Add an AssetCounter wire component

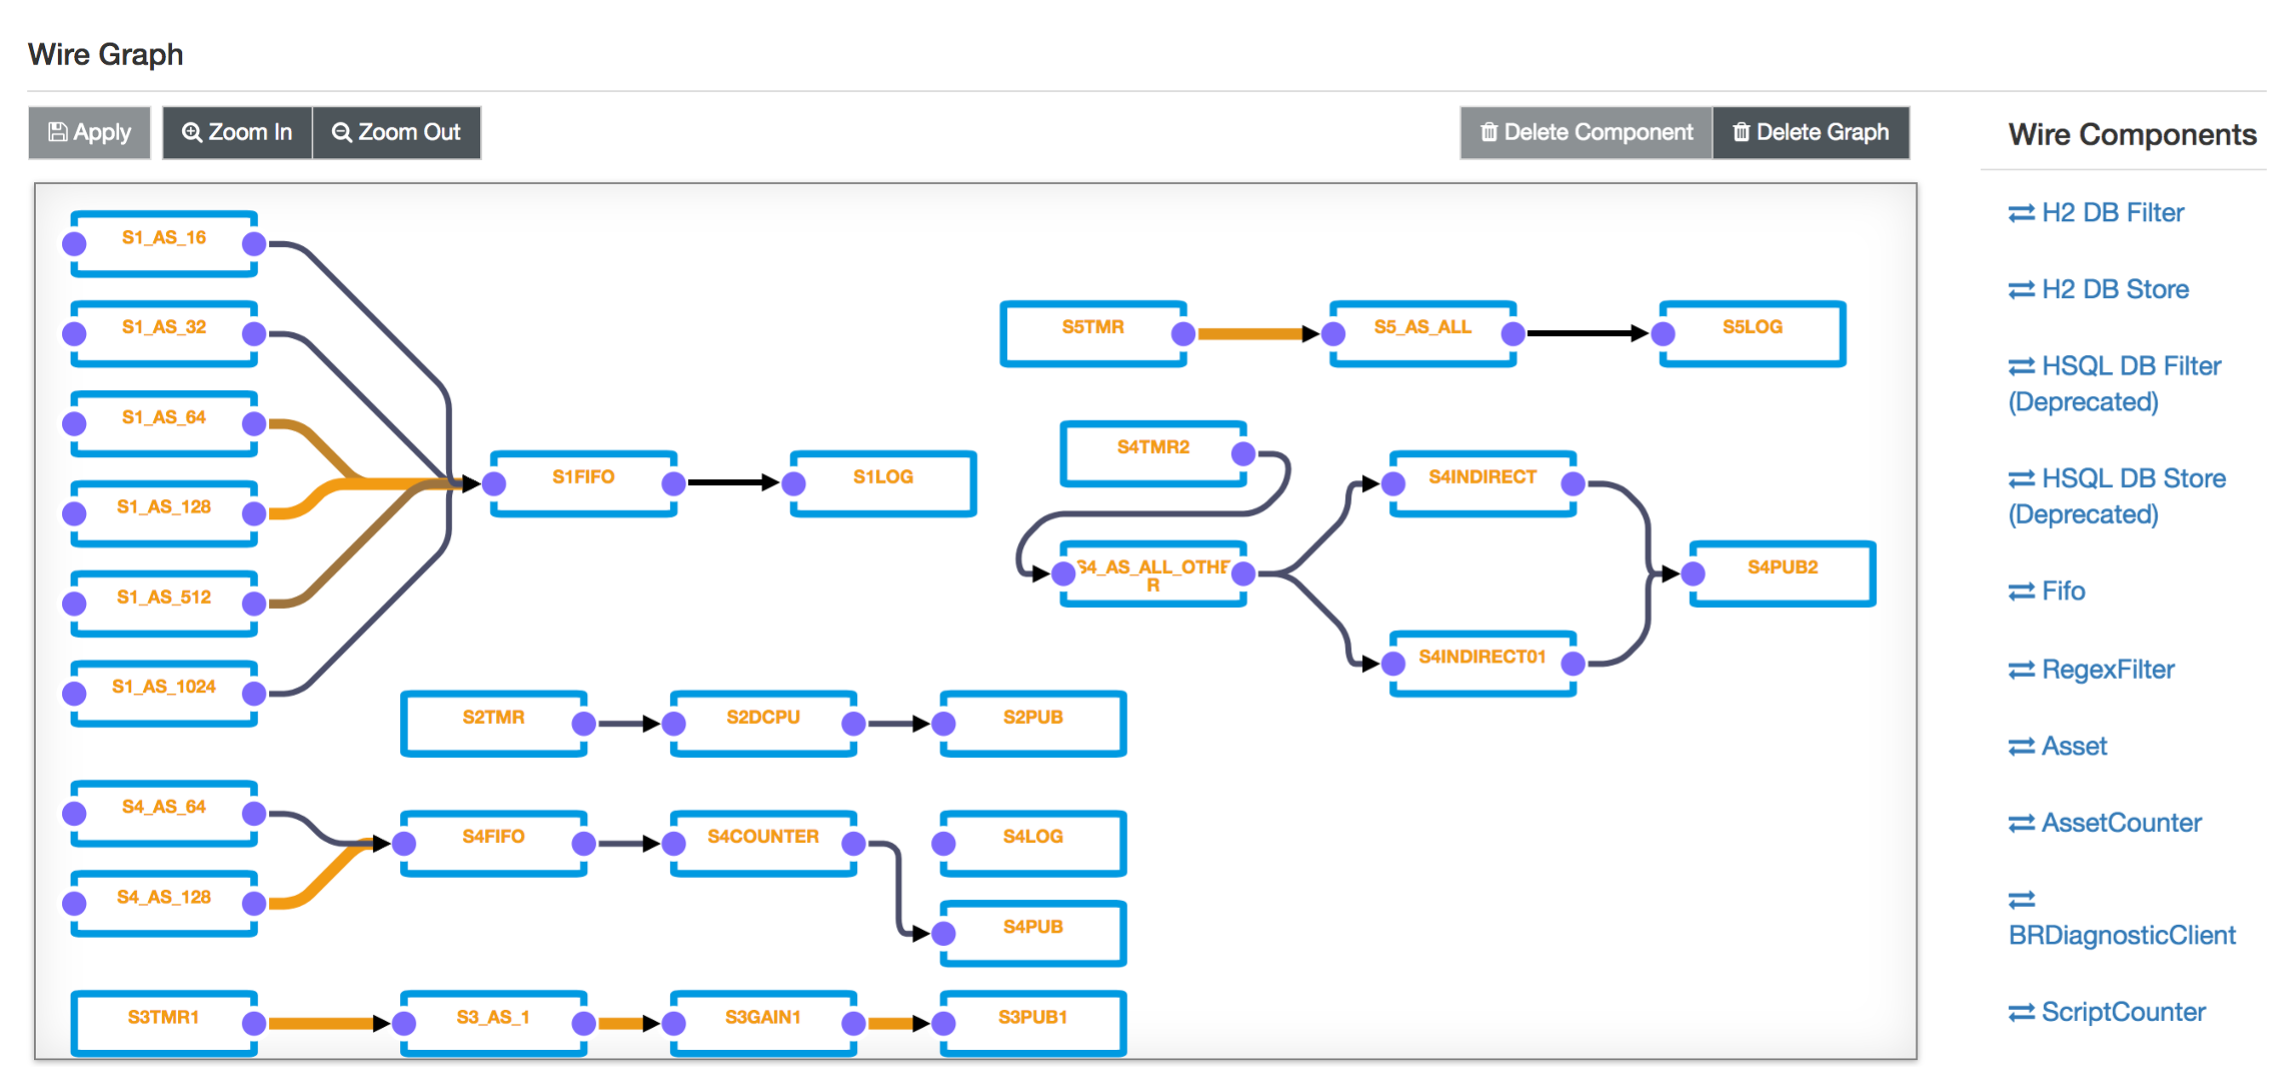click(x=2104, y=823)
